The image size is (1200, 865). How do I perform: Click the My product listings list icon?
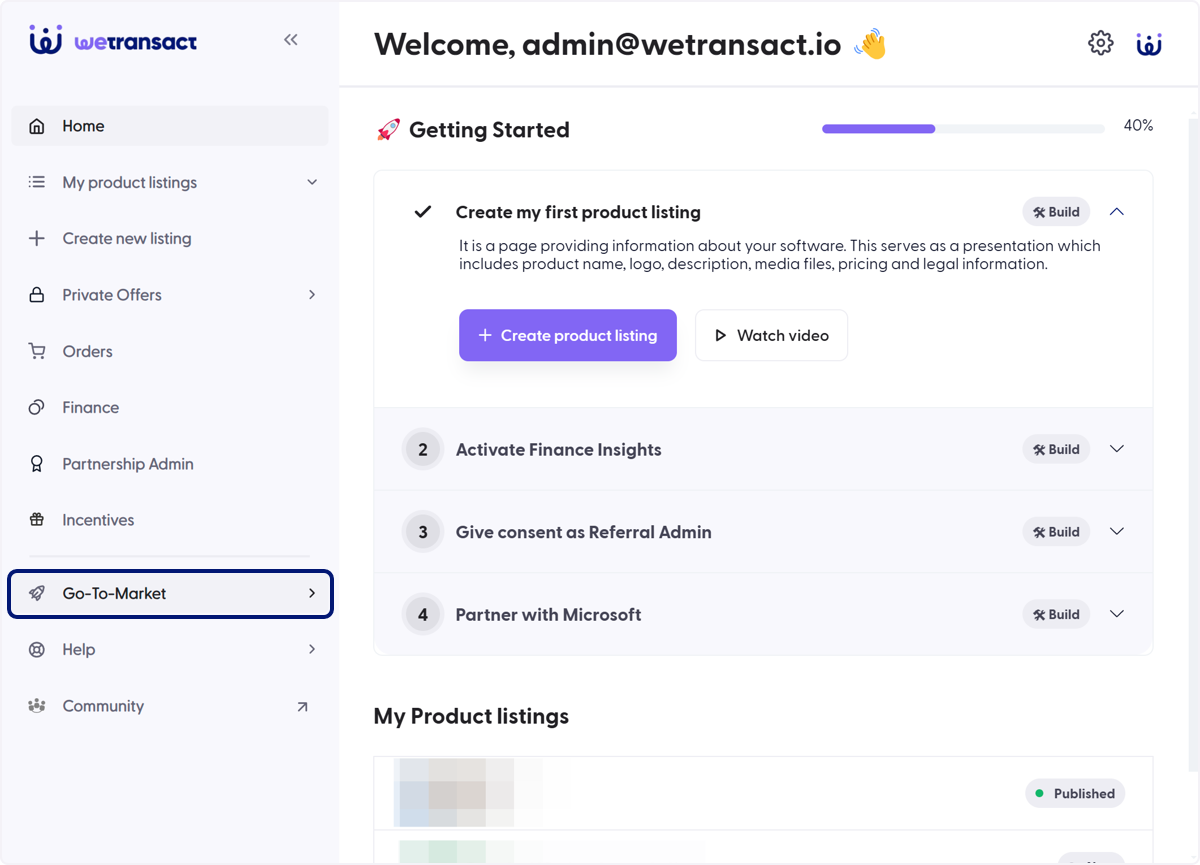point(37,182)
